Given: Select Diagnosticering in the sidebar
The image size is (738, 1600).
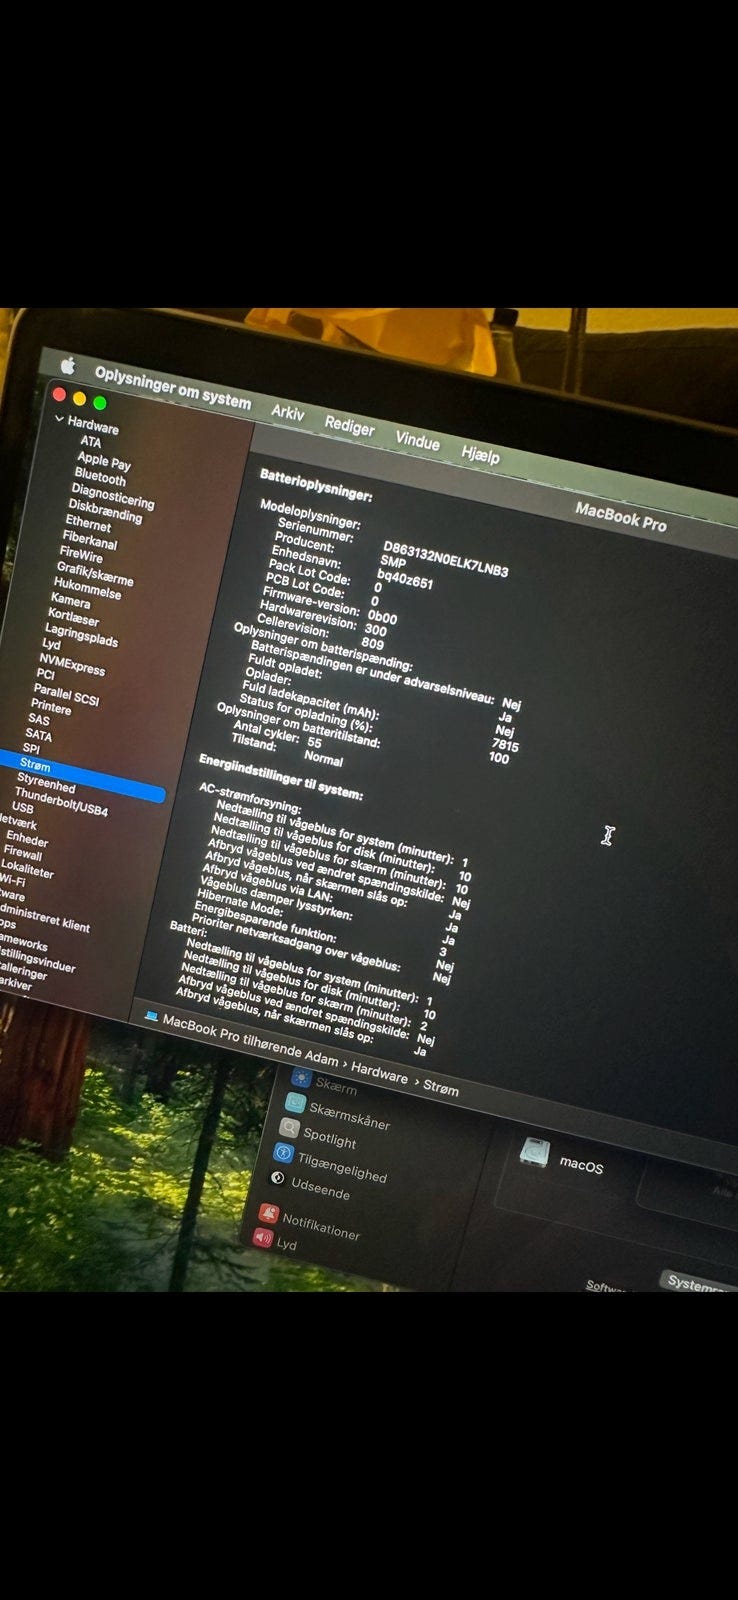Looking at the screenshot, I should pyautogui.click(x=112, y=496).
